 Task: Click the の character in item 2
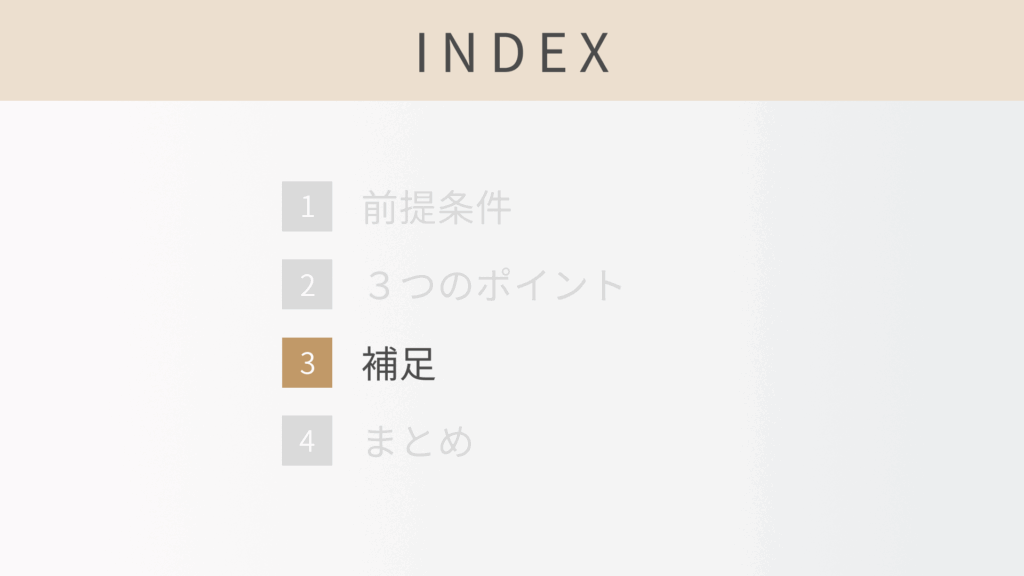click(x=455, y=286)
